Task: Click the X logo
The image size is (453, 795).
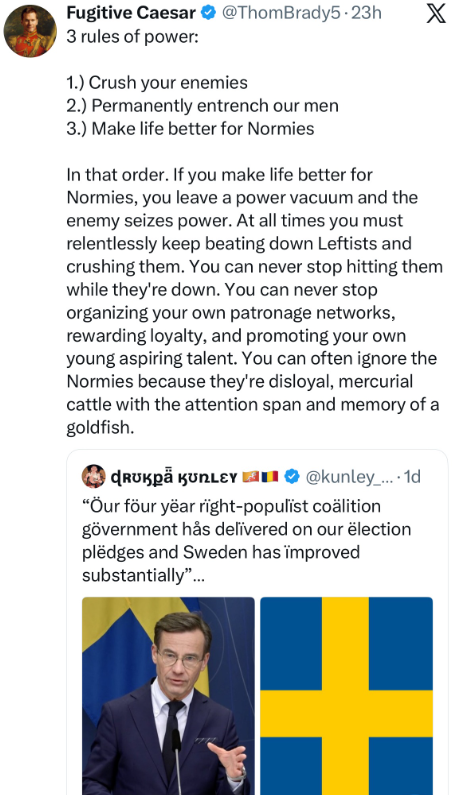Action: click(435, 14)
